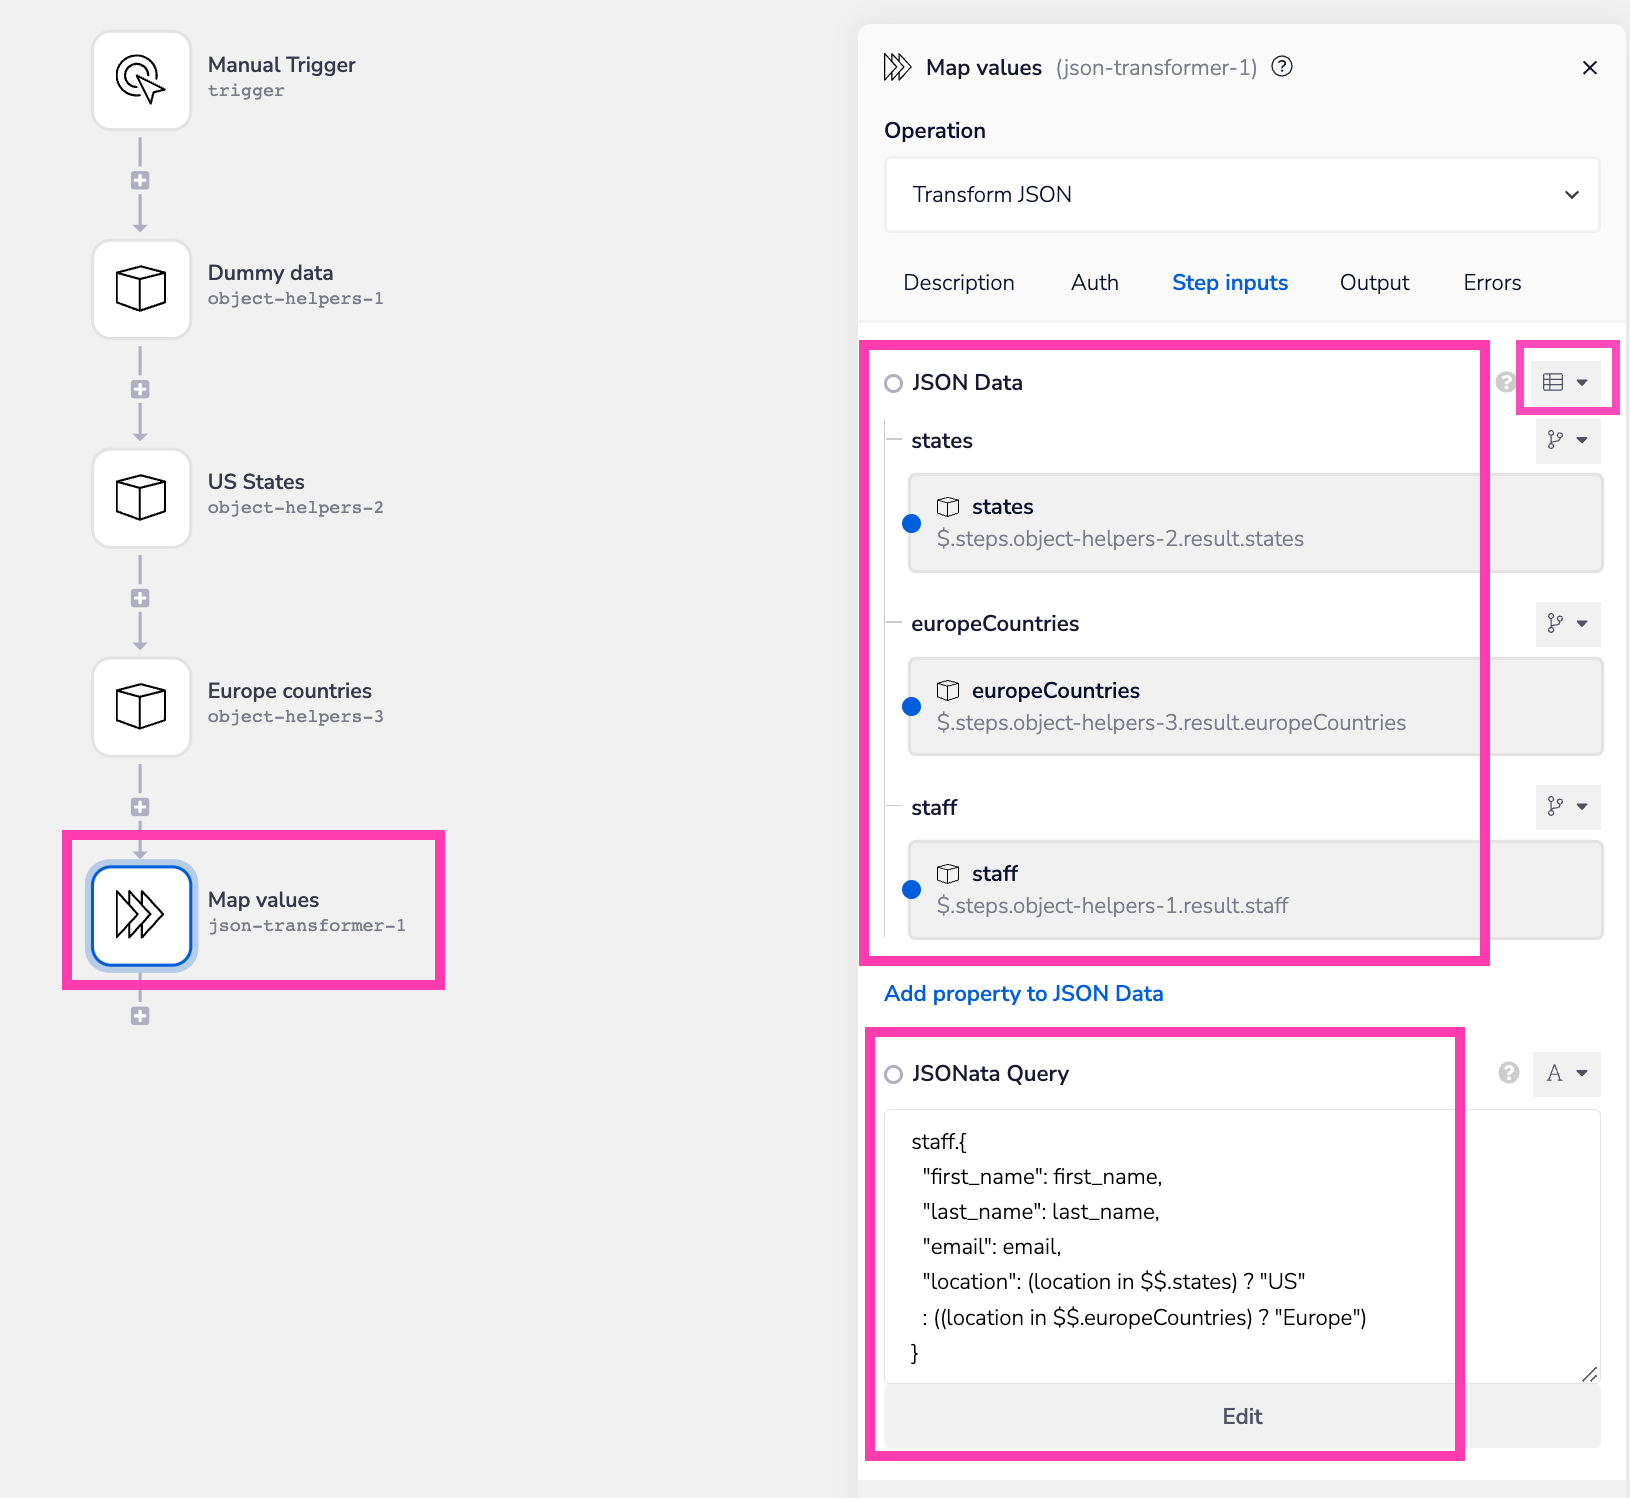Select the US States cube icon
The height and width of the screenshot is (1498, 1630).
(141, 498)
